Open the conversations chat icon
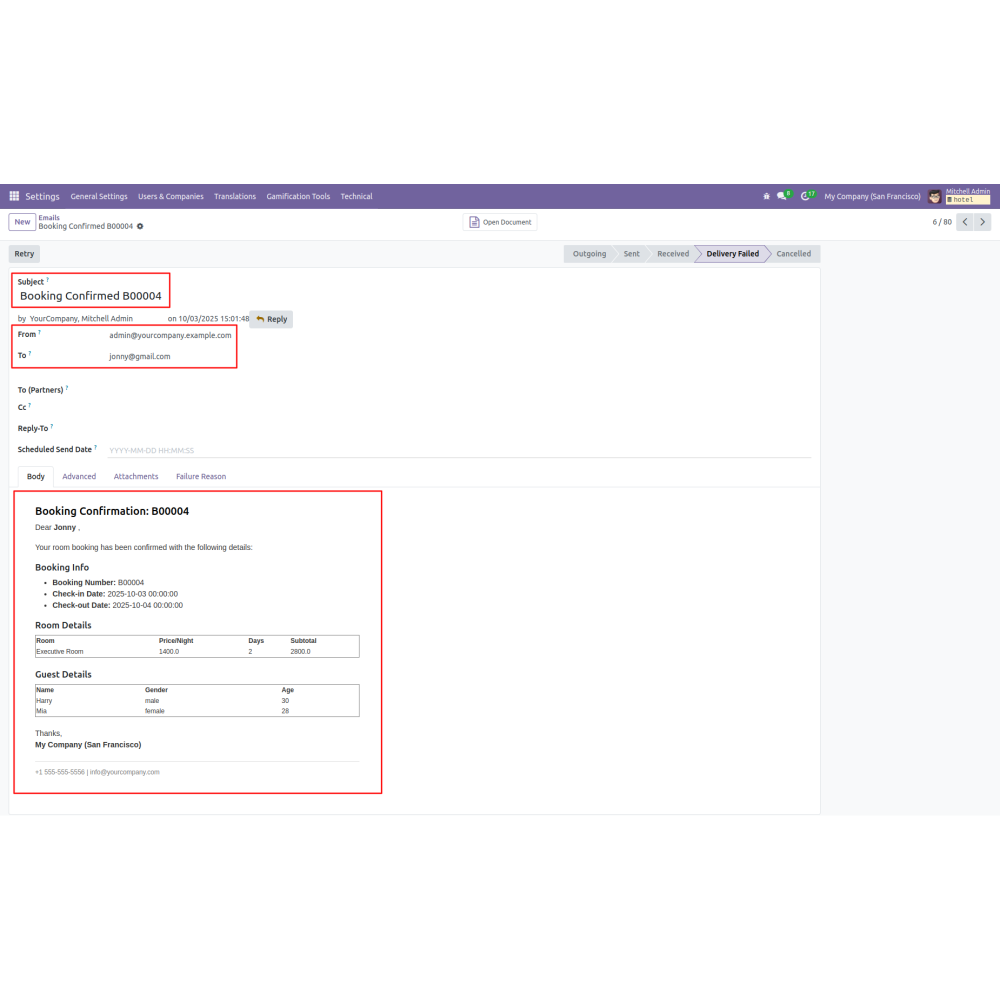1000x1000 pixels. point(783,196)
